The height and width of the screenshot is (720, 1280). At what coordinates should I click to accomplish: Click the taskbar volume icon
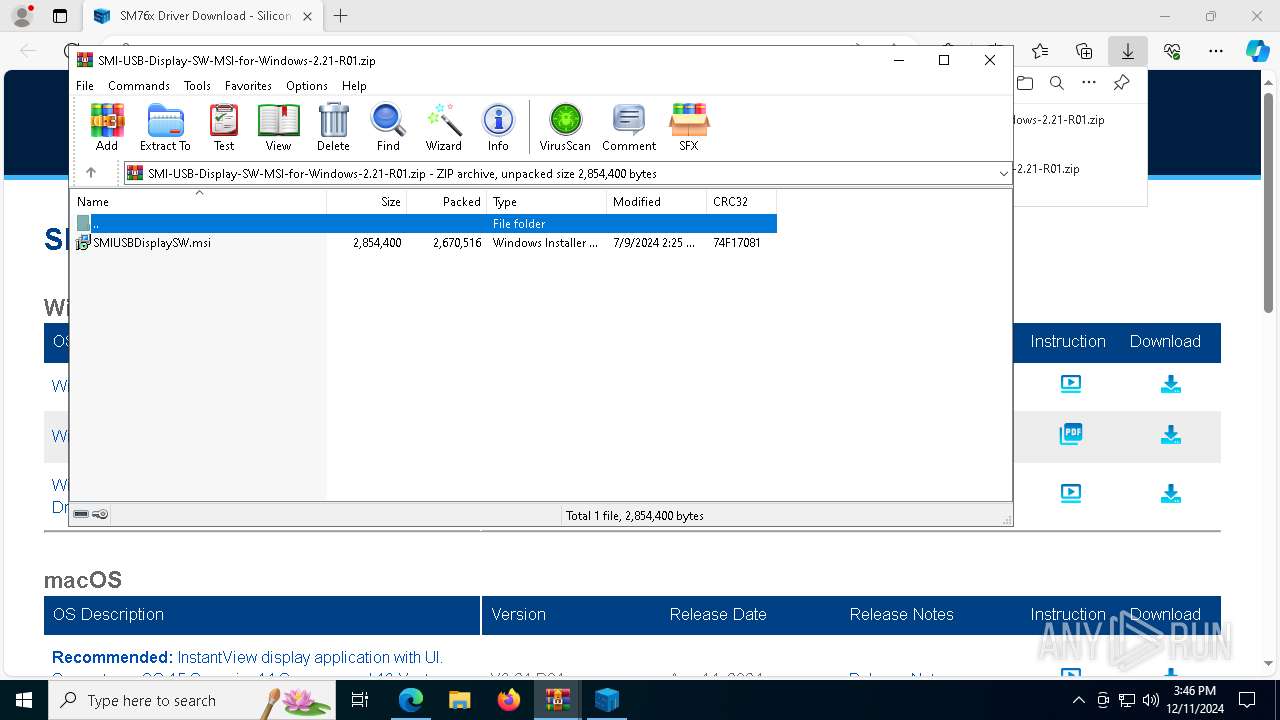(x=1150, y=700)
